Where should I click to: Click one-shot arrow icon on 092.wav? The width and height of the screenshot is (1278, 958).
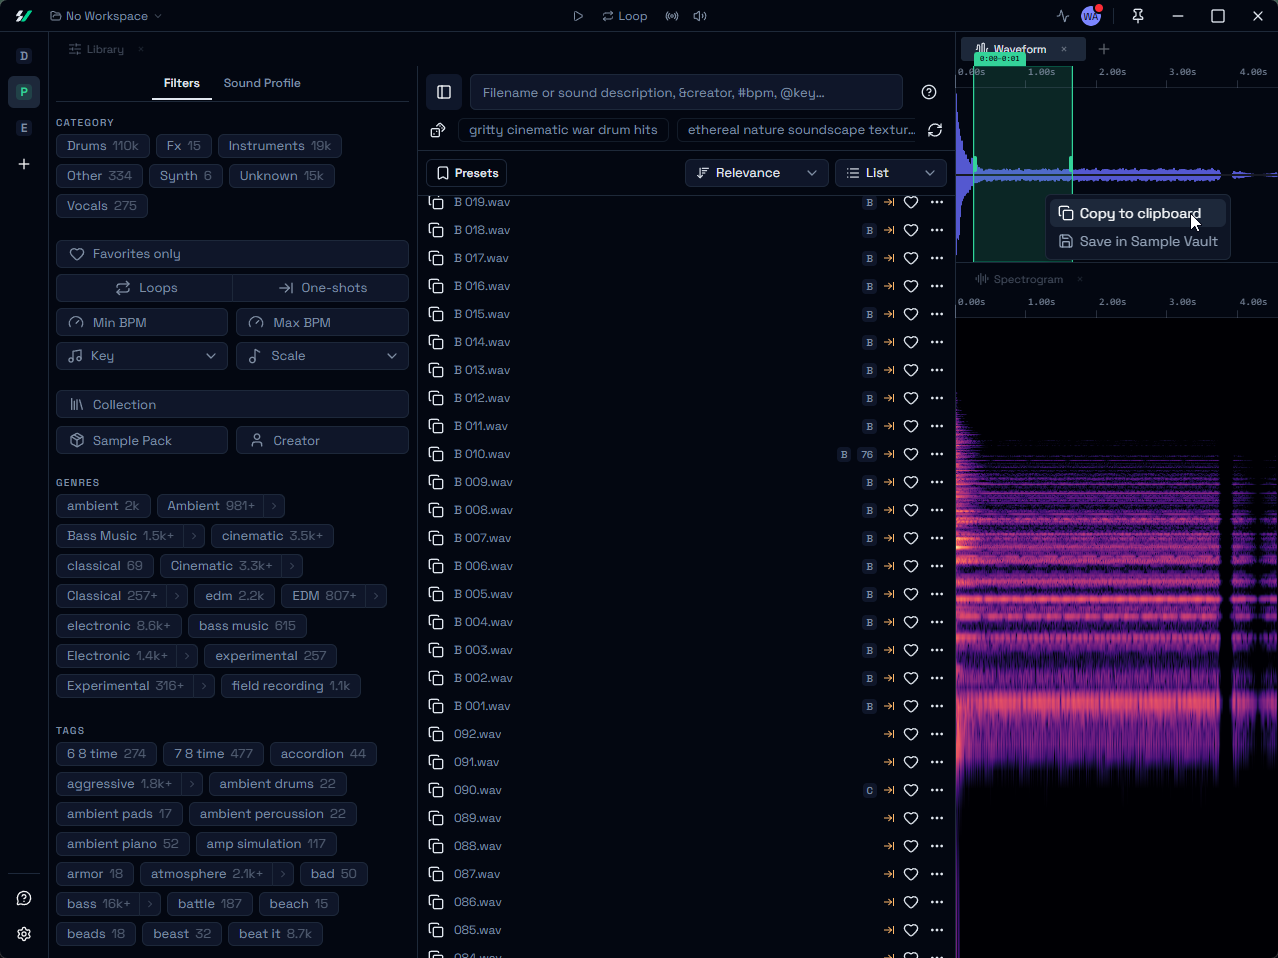889,734
